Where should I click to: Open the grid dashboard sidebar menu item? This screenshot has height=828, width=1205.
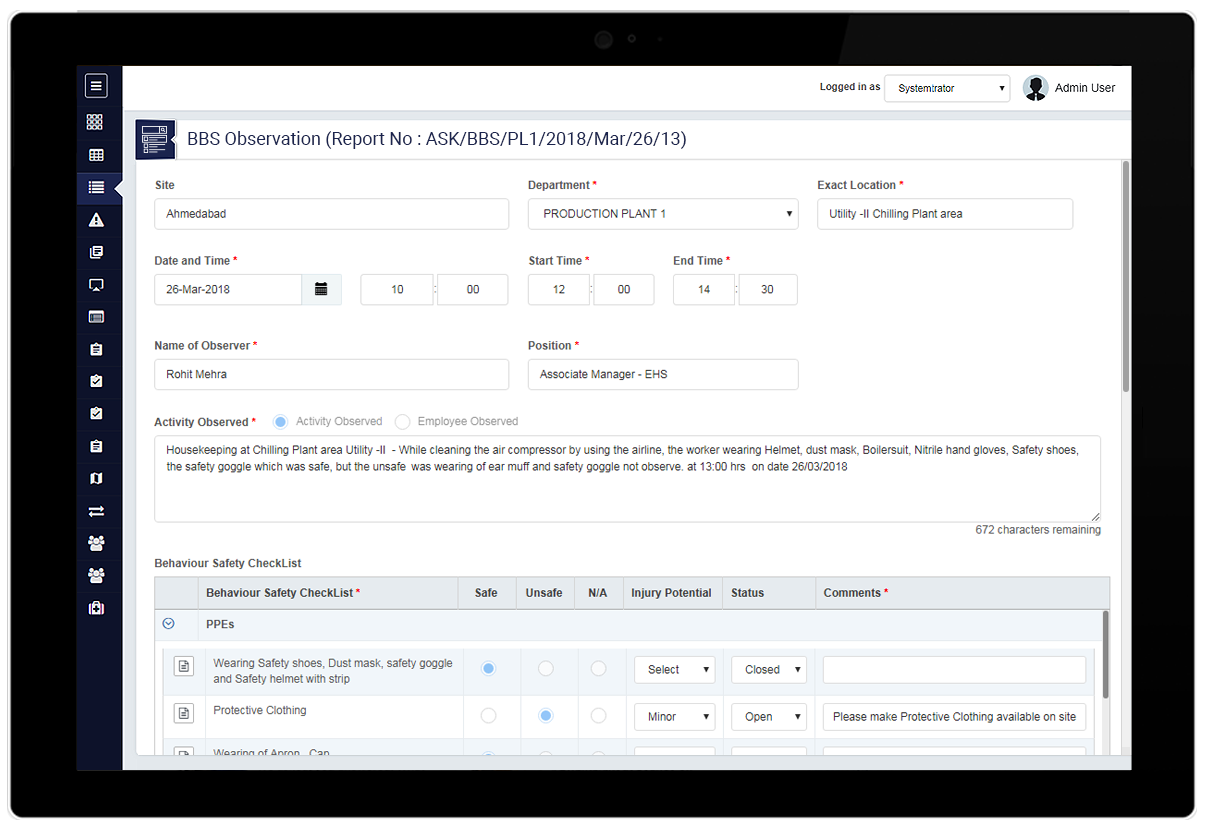tap(96, 122)
